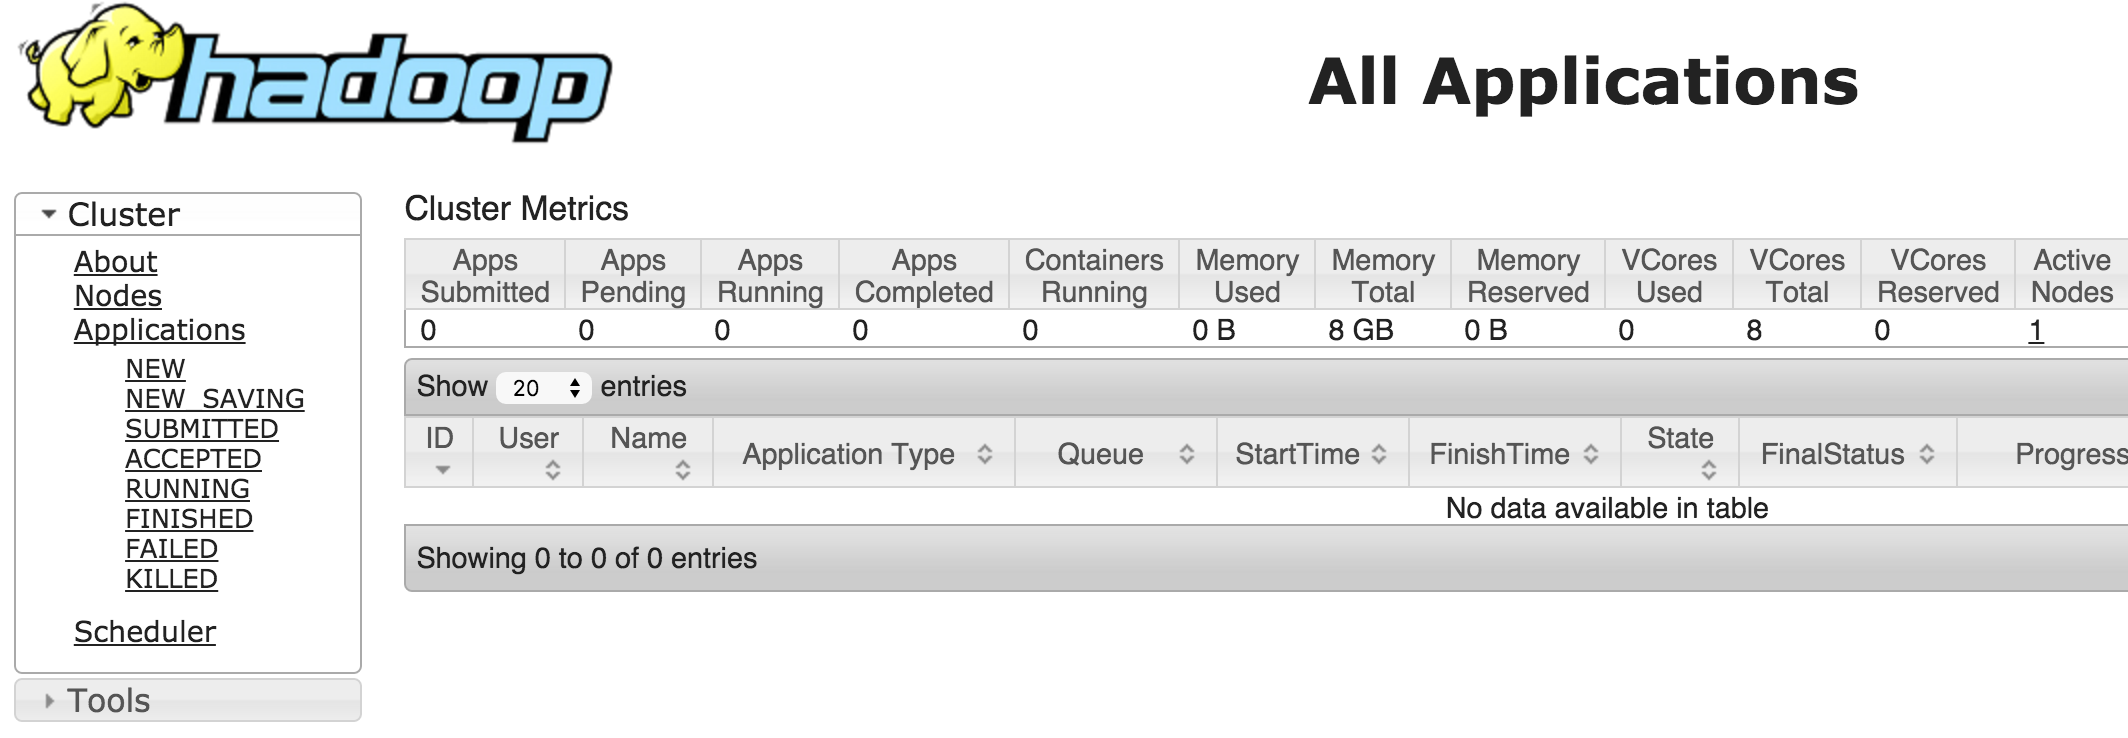Sort by Application Type arrows
Viewport: 2128px width, 738px height.
pyautogui.click(x=985, y=454)
